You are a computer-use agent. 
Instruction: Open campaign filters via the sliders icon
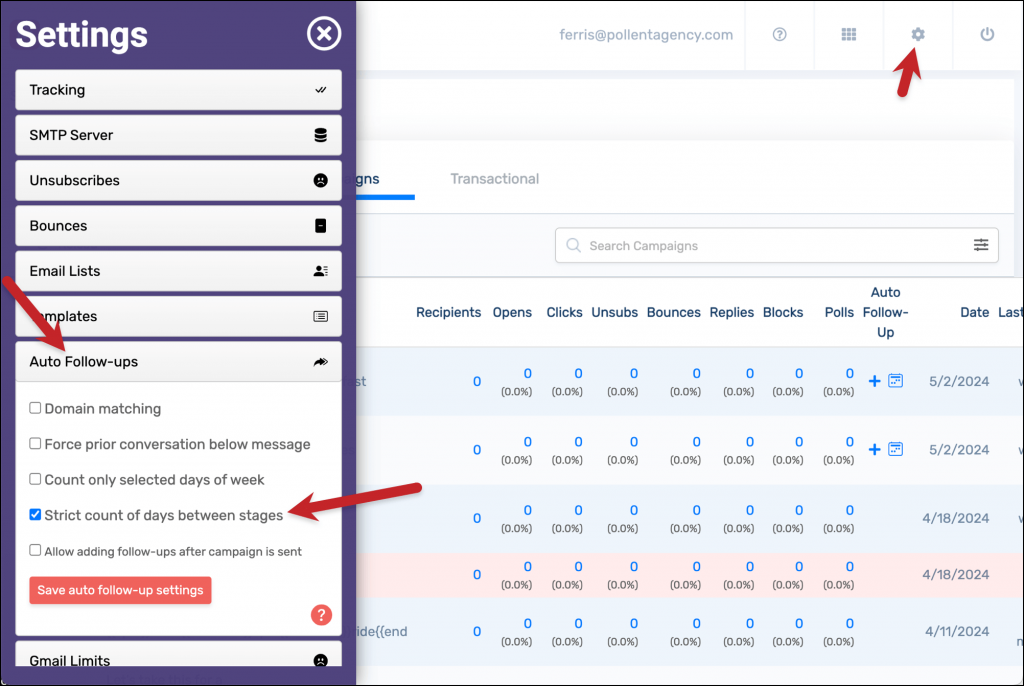[x=981, y=245]
